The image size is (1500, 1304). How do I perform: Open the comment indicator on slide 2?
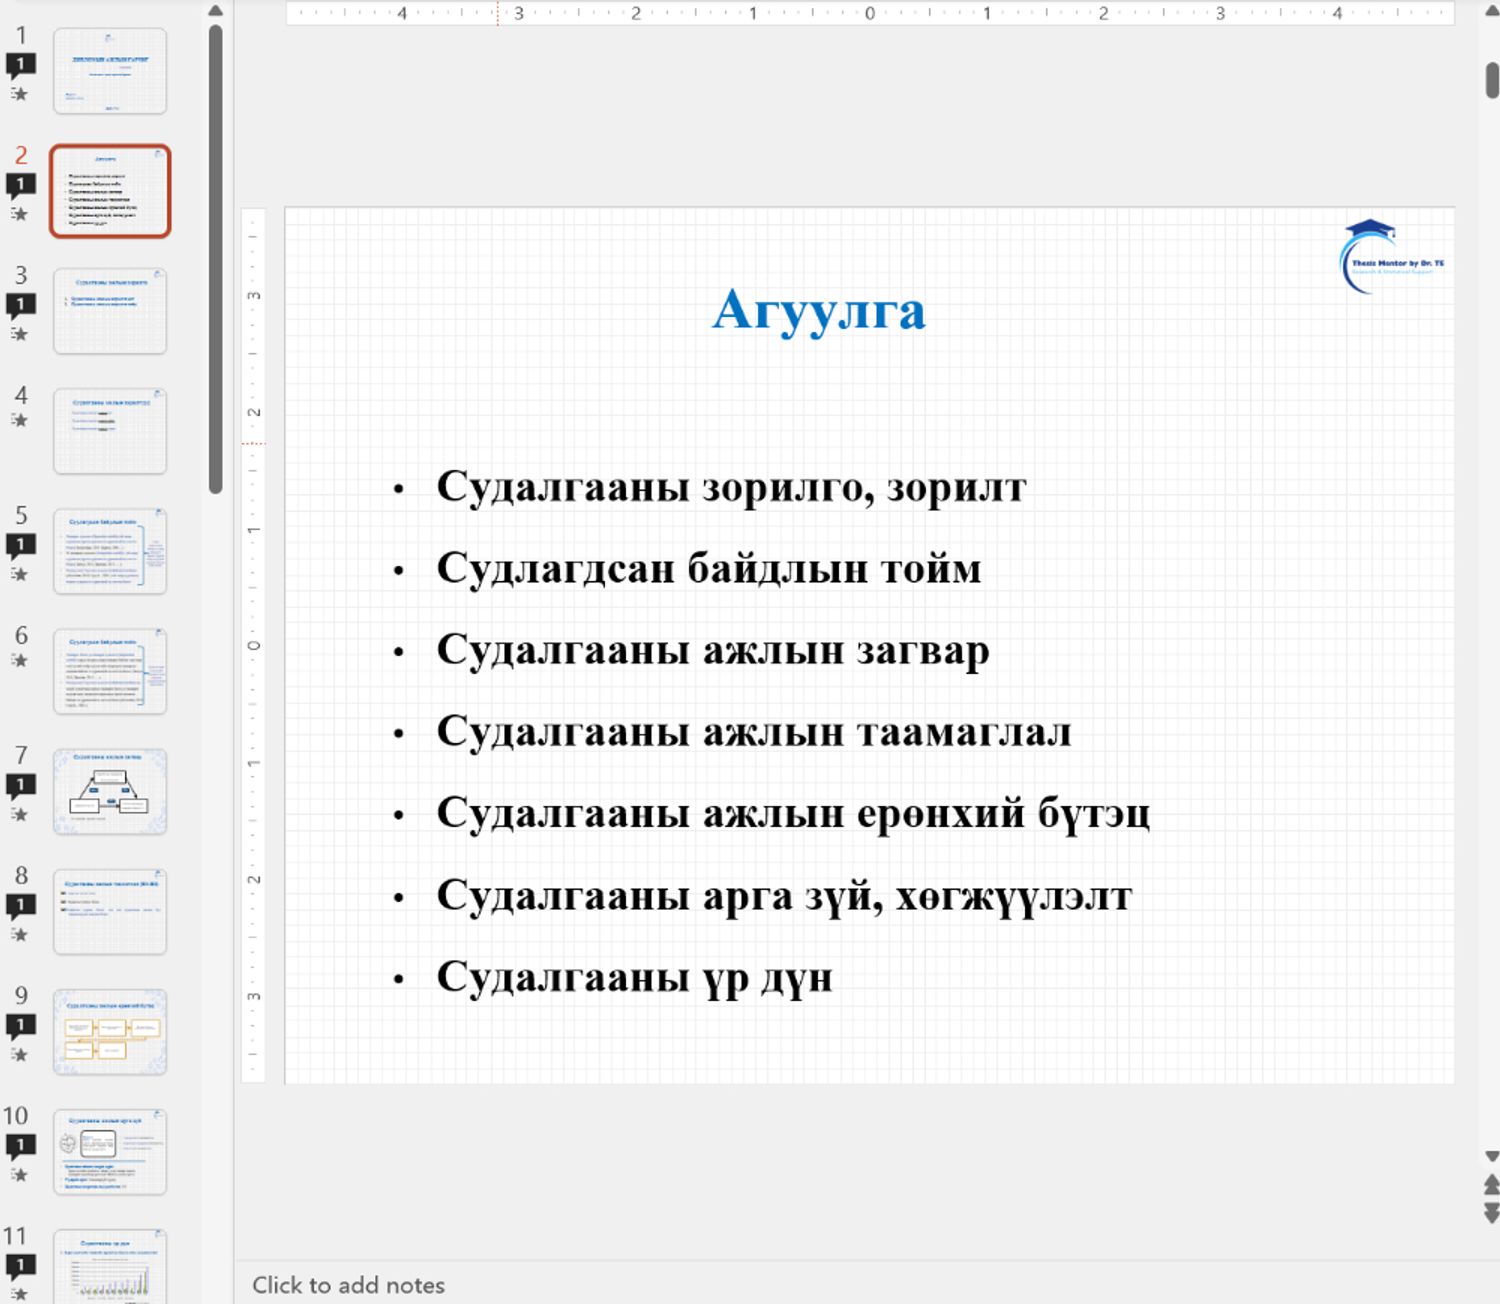21,186
